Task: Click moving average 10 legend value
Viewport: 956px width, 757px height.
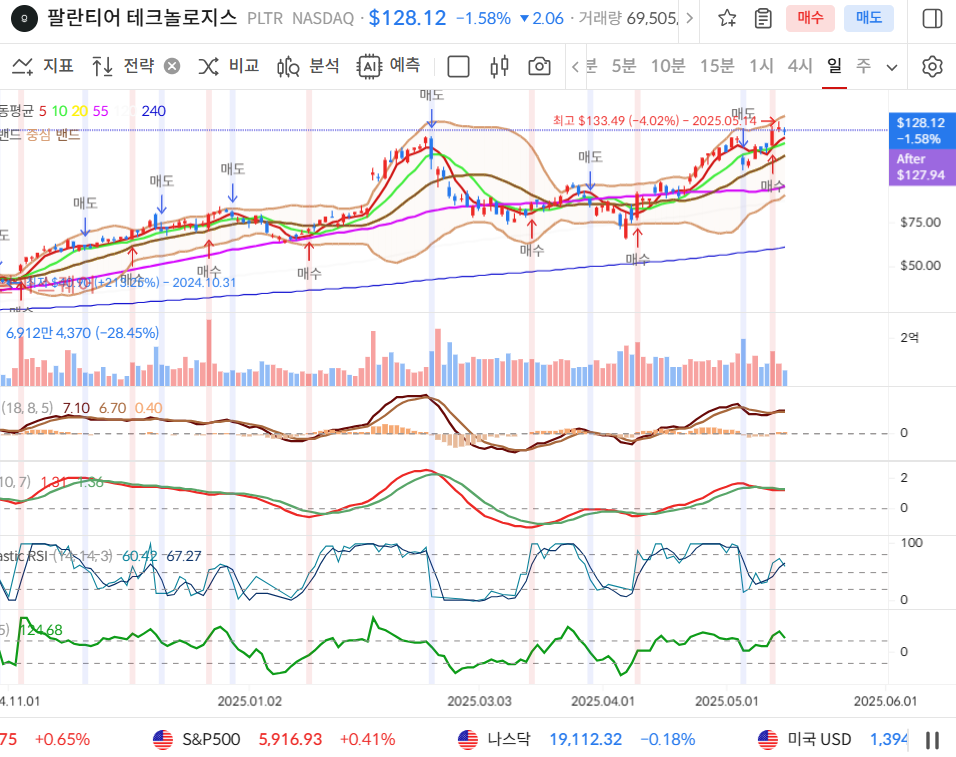Action: pyautogui.click(x=59, y=111)
